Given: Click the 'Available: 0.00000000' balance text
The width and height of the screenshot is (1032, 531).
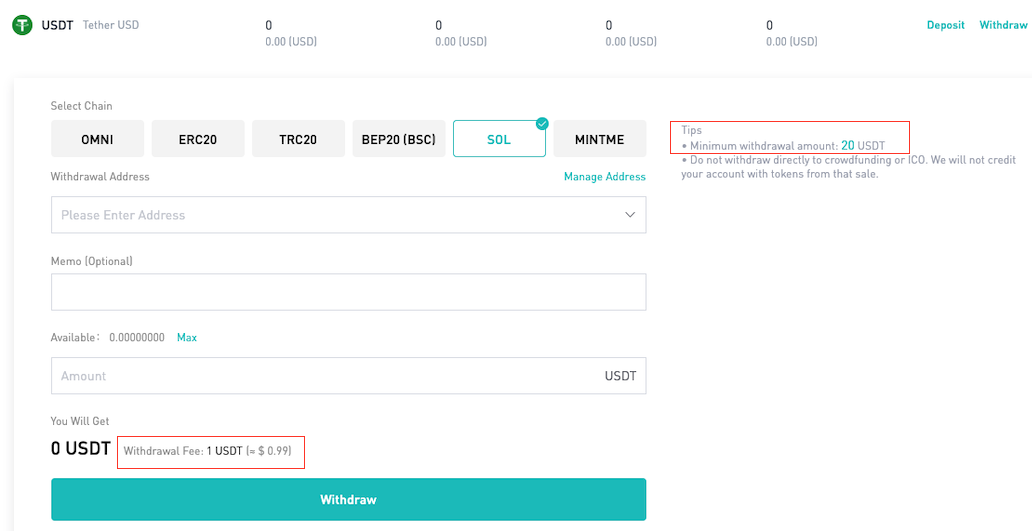Looking at the screenshot, I should [x=107, y=338].
